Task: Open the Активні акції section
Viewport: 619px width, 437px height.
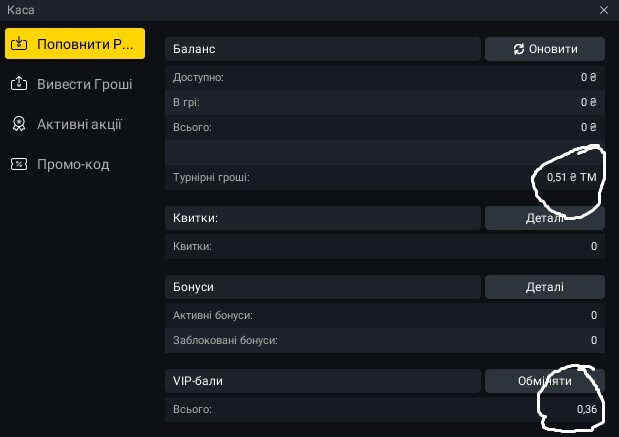Action: click(79, 124)
